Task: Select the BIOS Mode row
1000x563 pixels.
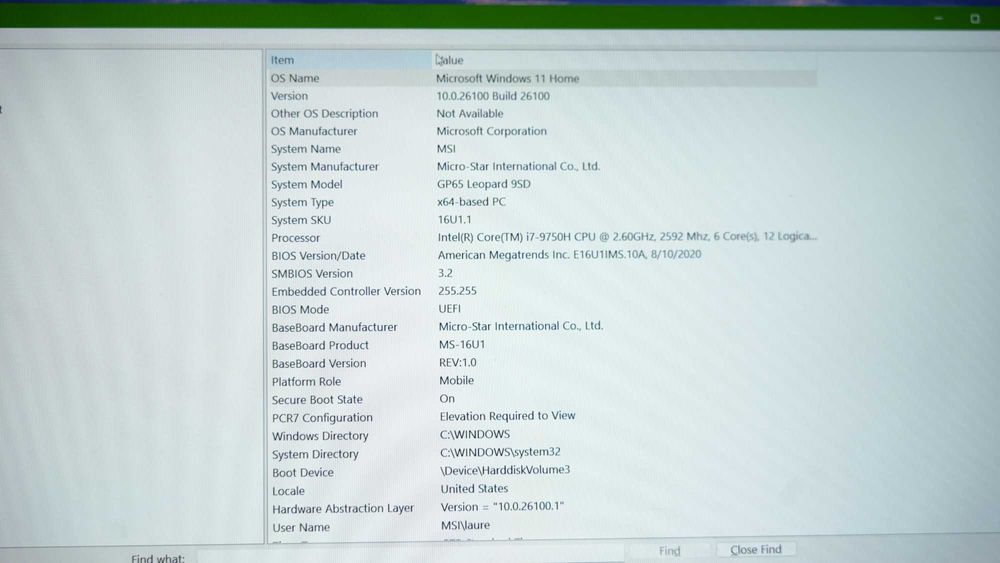Action: 300,309
